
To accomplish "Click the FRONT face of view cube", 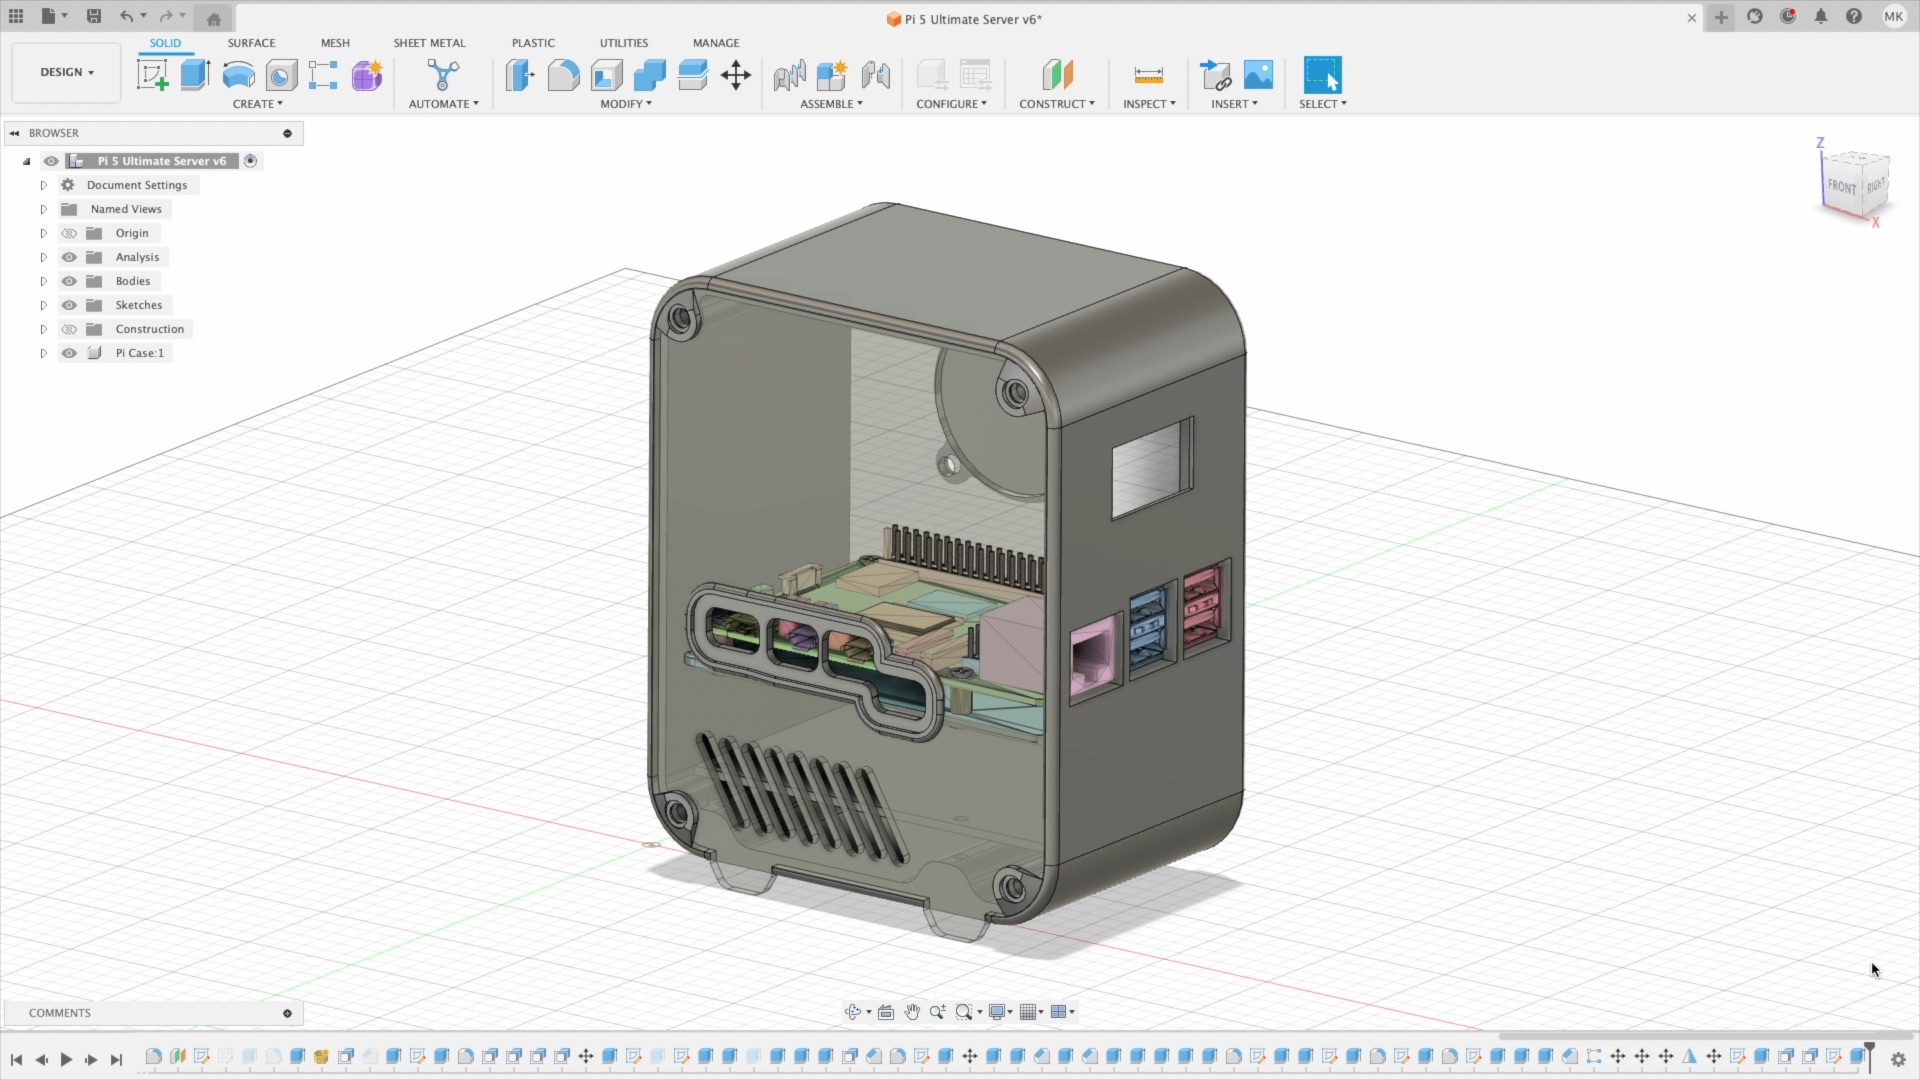I will (1840, 187).
